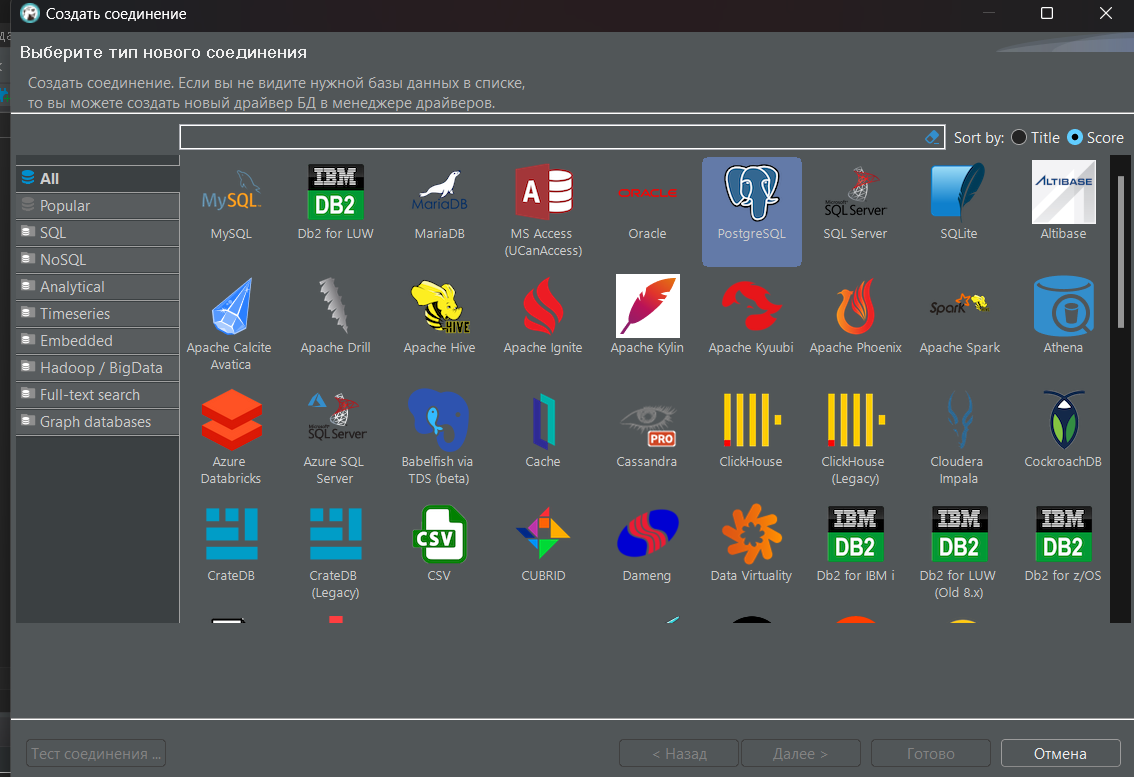
Task: Click the < Назад button
Action: [x=679, y=753]
